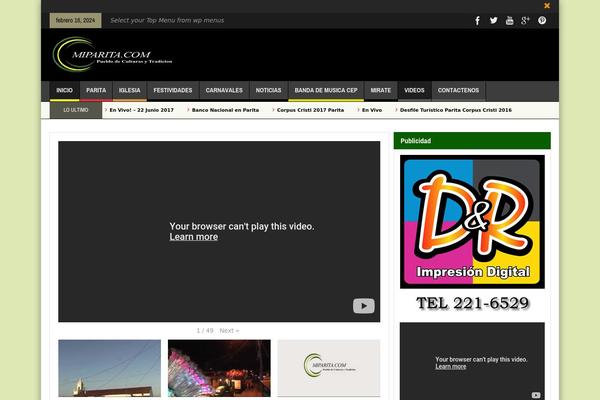Click YouTube logo on main video player
This screenshot has height=400, width=600.
pos(364,306)
